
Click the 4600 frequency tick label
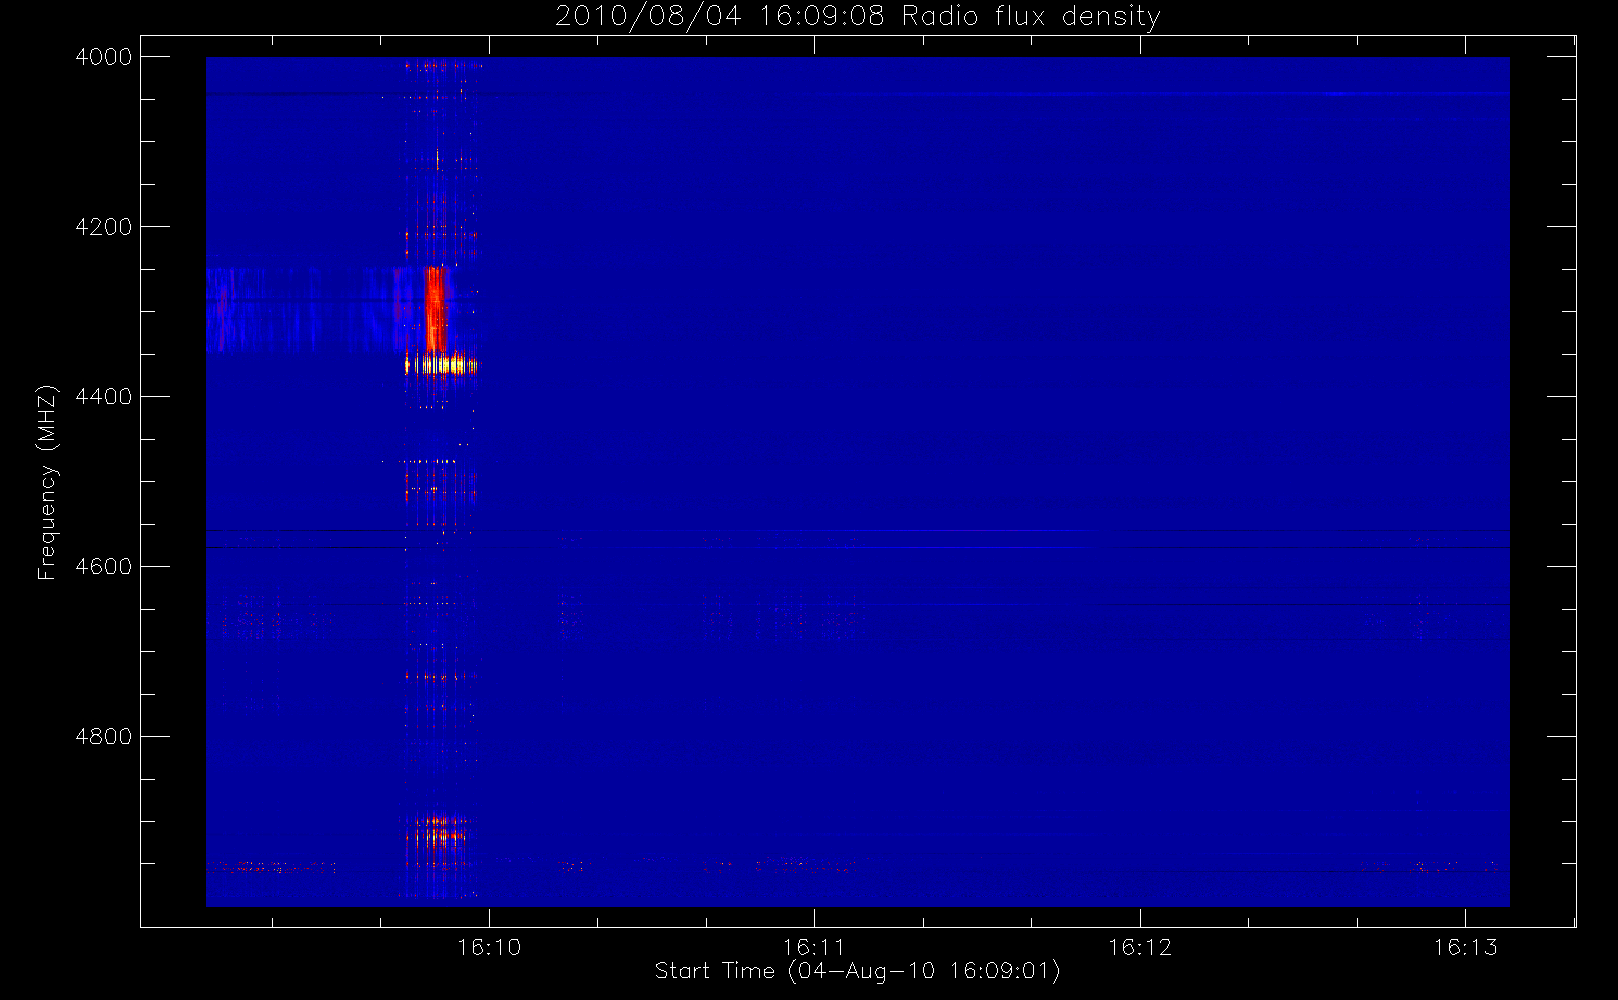pyautogui.click(x=104, y=567)
